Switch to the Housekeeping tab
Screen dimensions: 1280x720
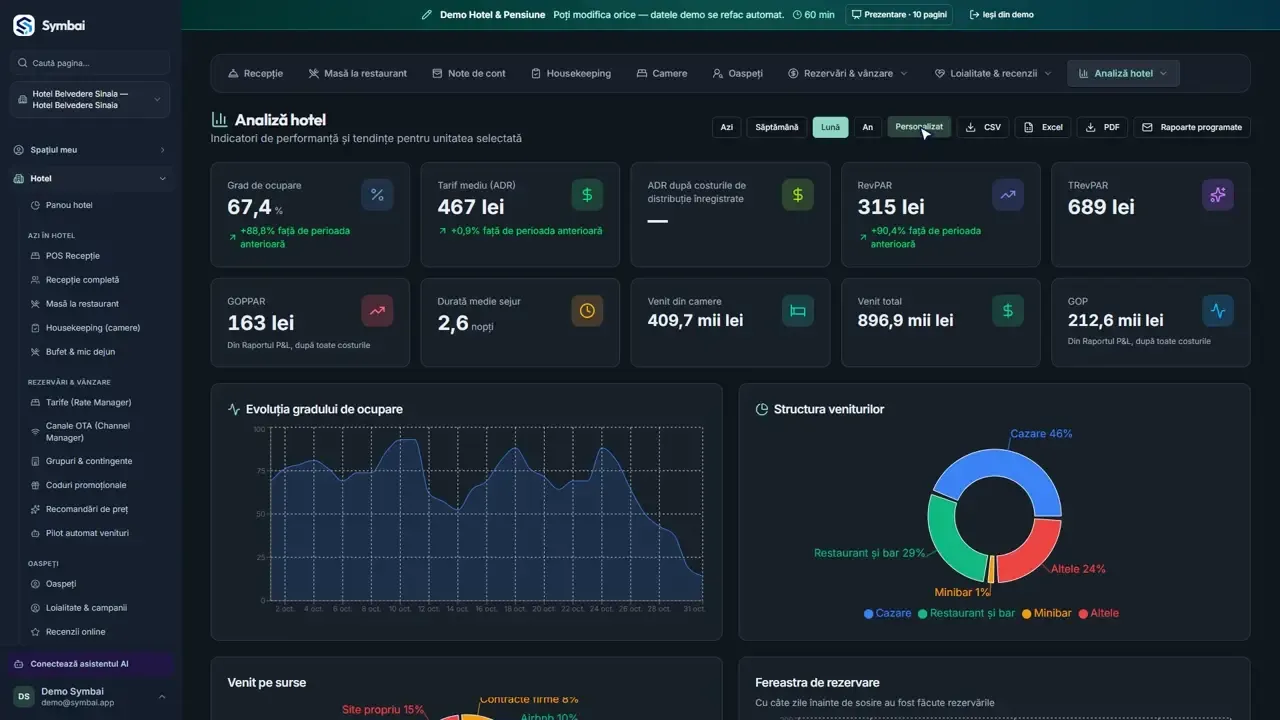point(571,73)
